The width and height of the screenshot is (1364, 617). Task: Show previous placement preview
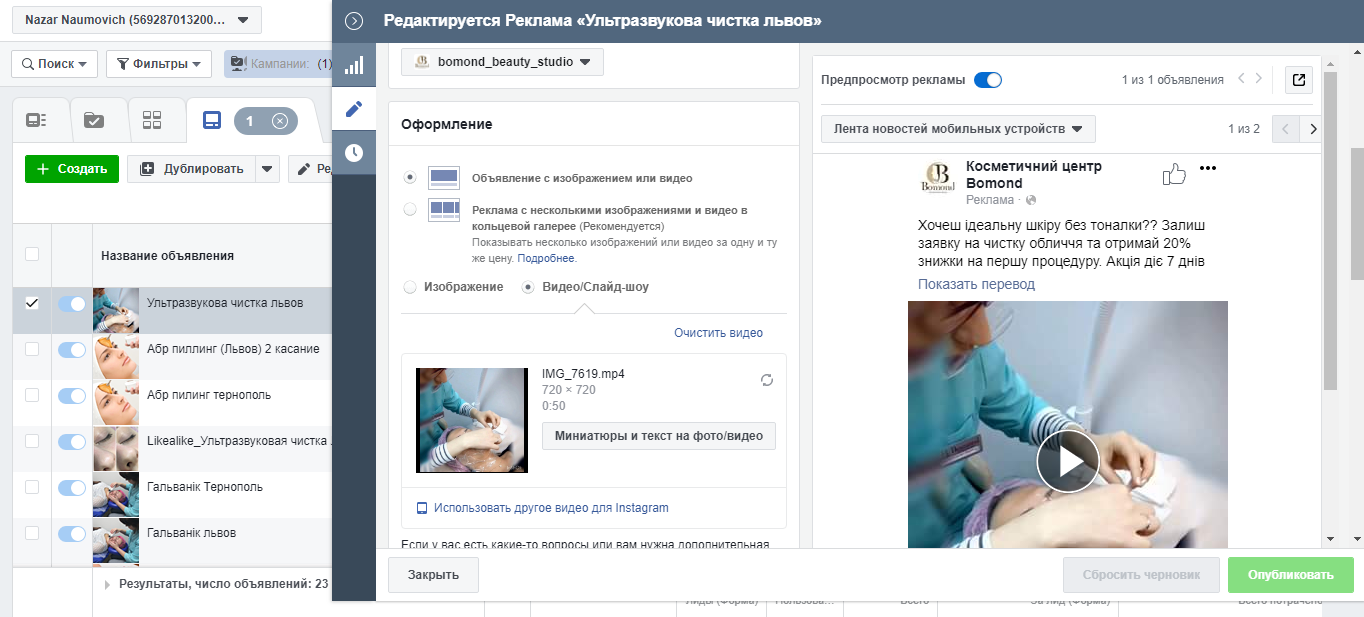click(1285, 129)
